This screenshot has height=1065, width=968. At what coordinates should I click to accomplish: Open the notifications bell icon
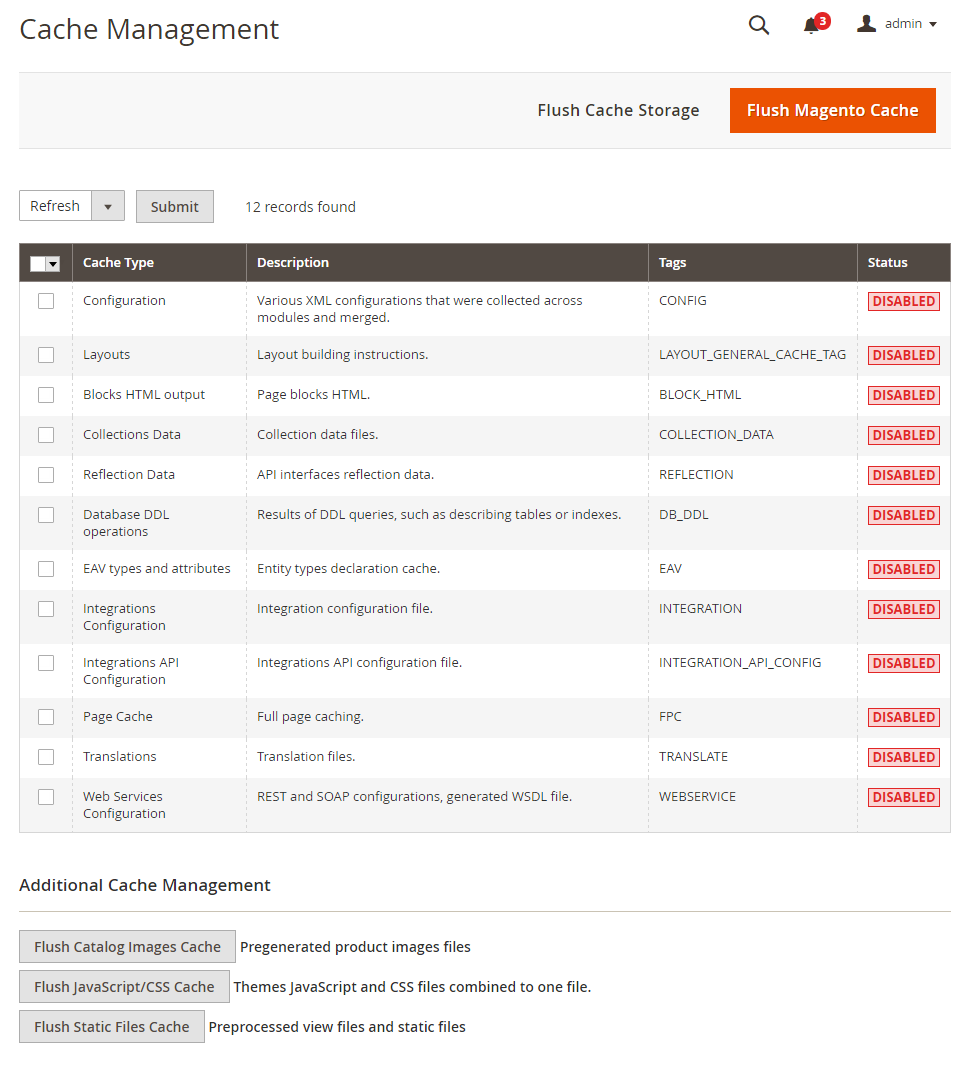pos(811,26)
